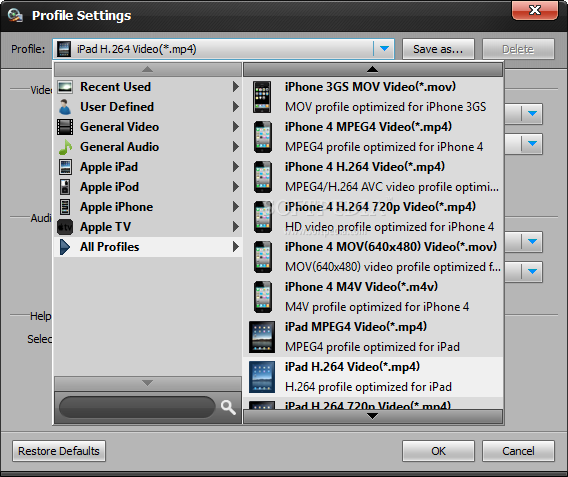Click the iPhone 3GS MOV Video phone icon
The image size is (568, 477).
tap(262, 97)
